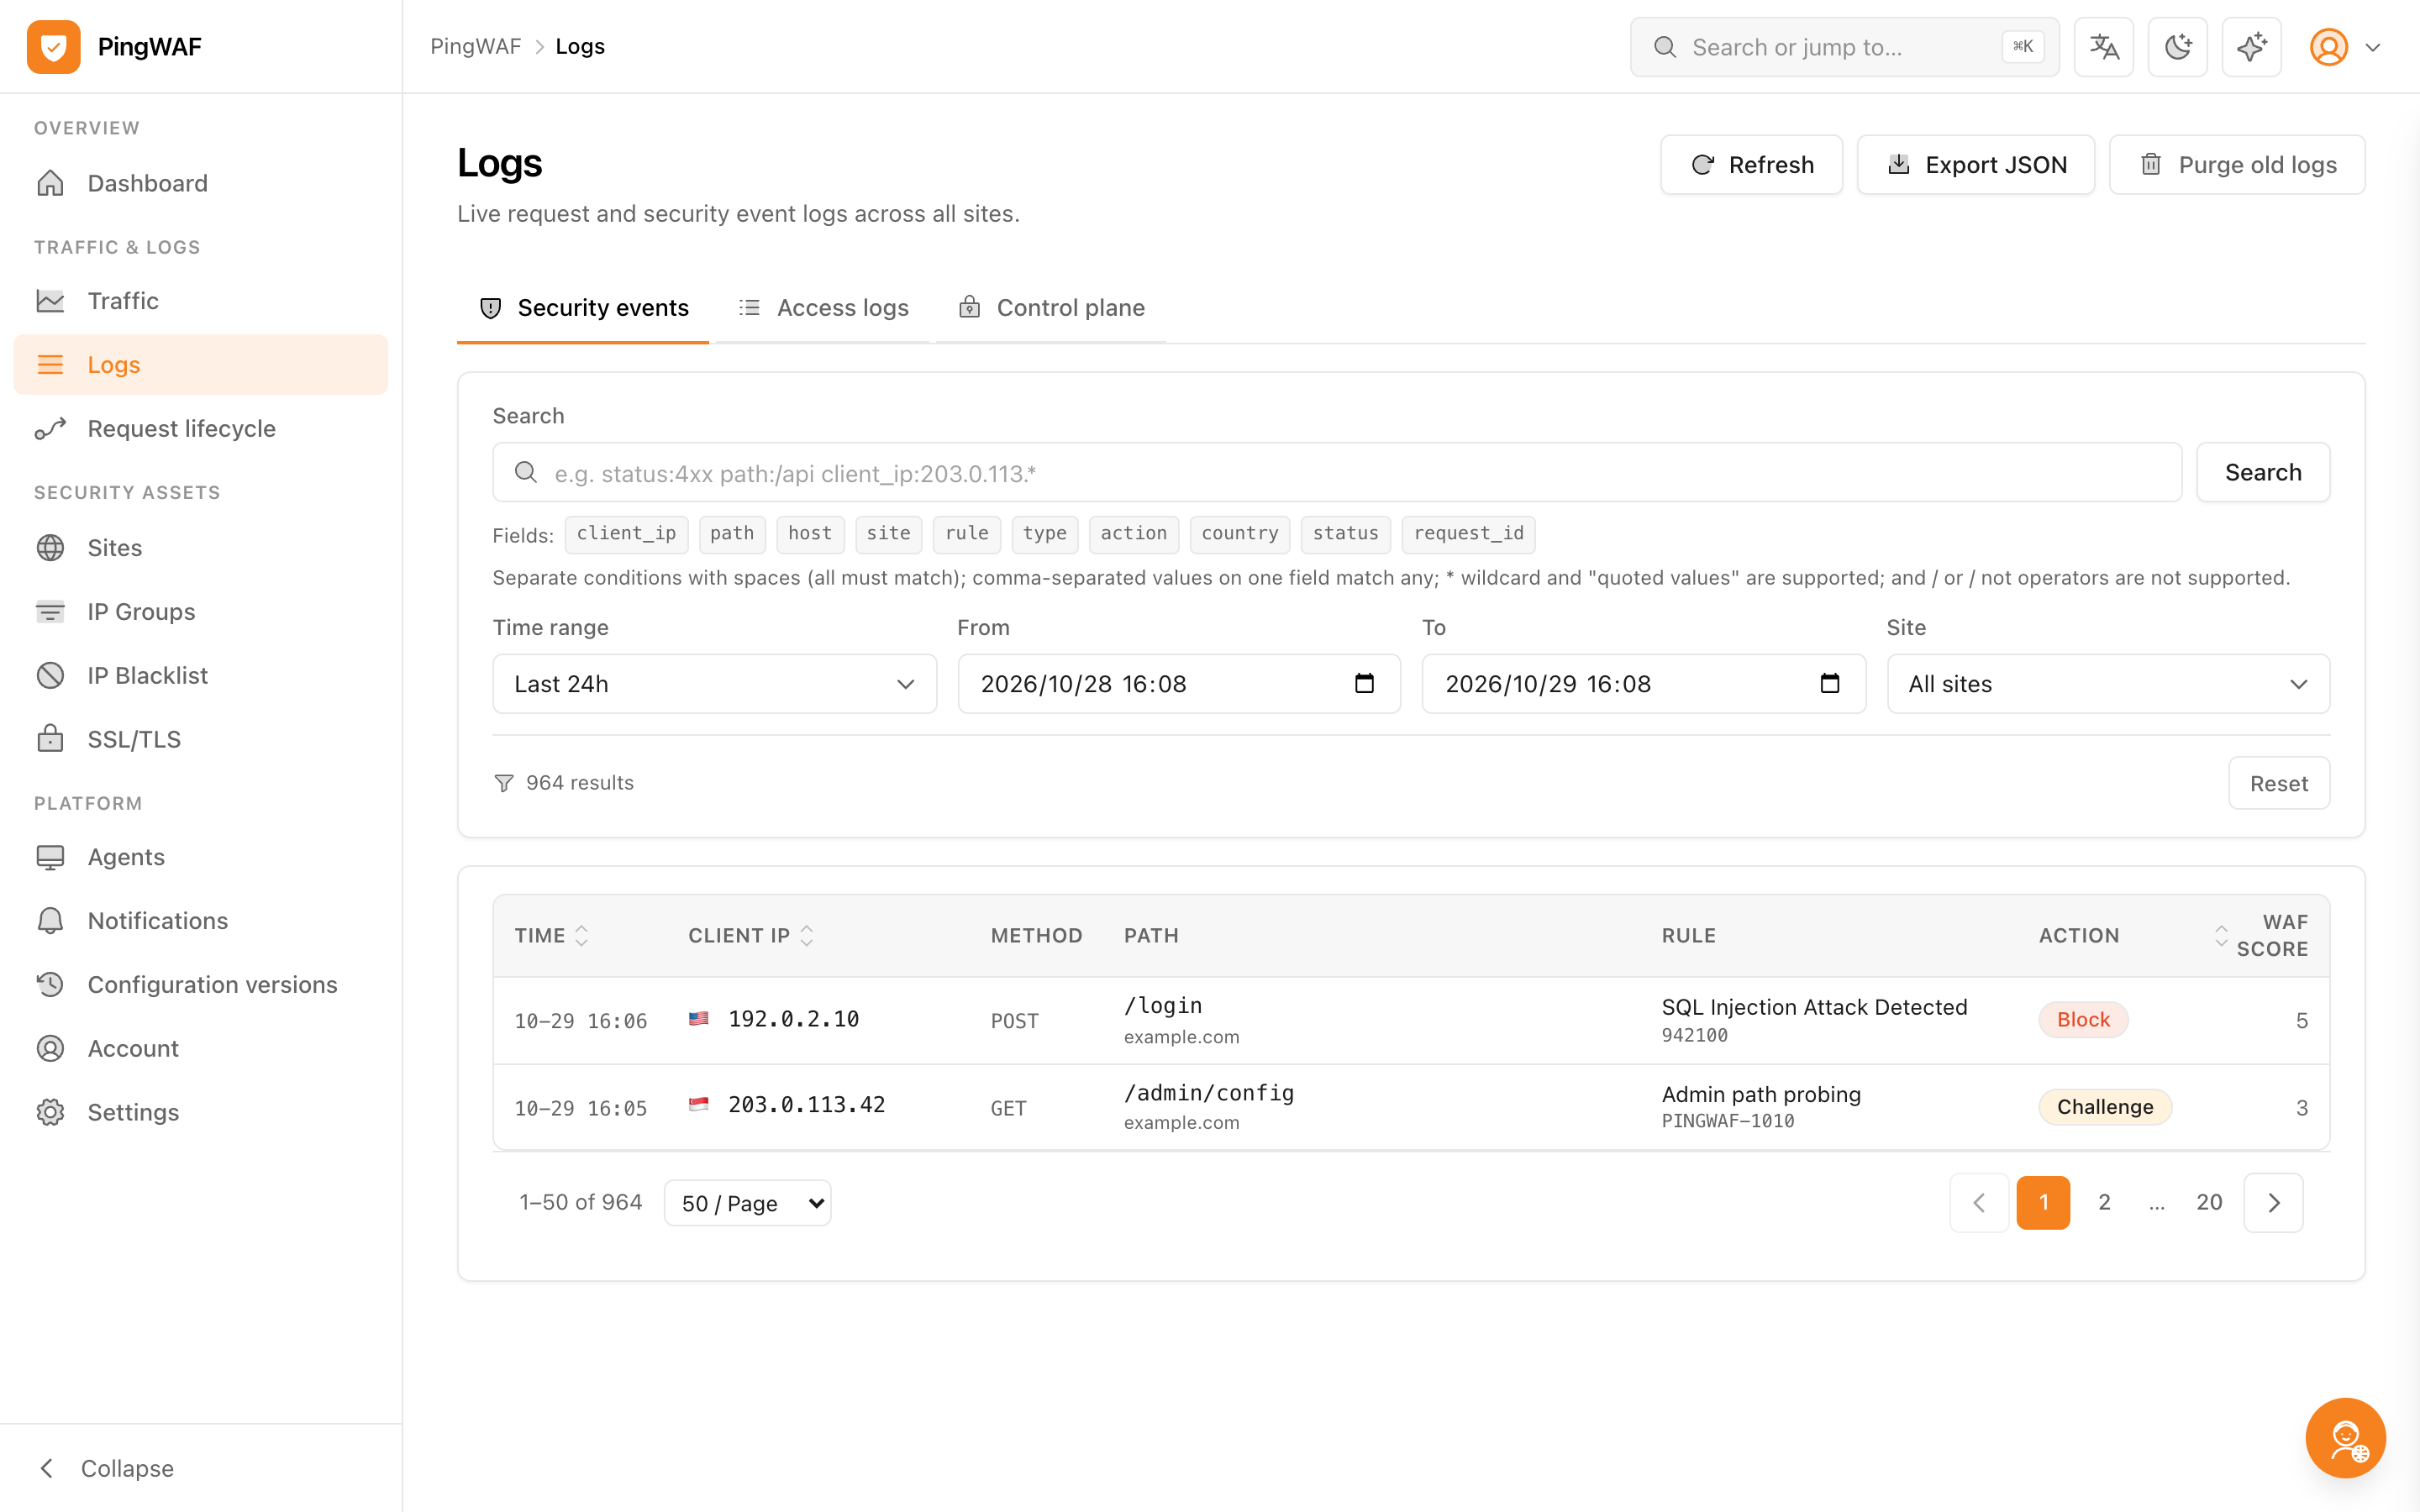This screenshot has width=2420, height=1512.
Task: Toggle dark mode moon icon
Action: click(2177, 47)
